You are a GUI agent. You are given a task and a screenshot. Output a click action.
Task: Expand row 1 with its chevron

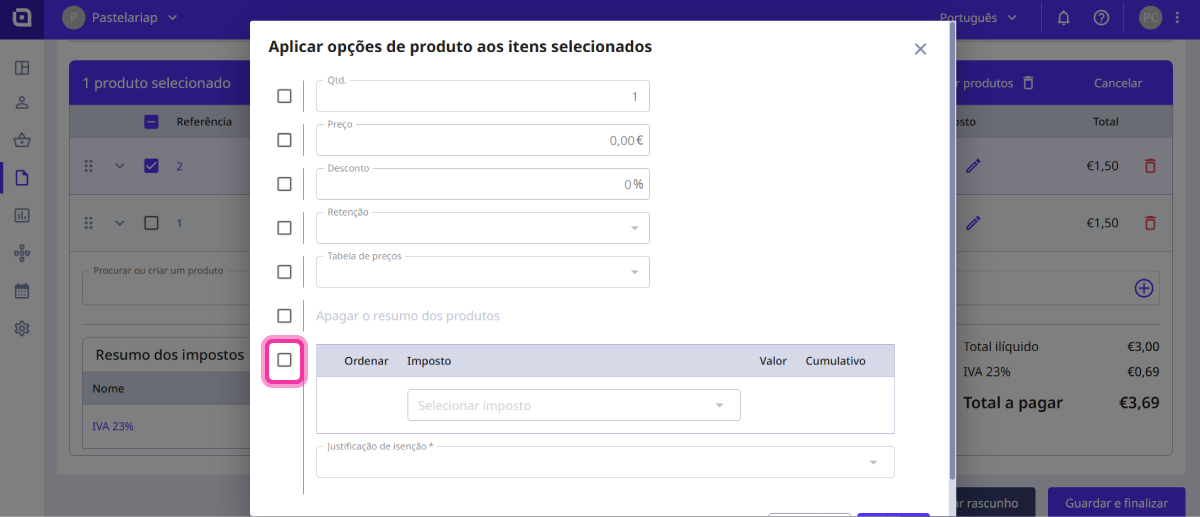[x=120, y=223]
